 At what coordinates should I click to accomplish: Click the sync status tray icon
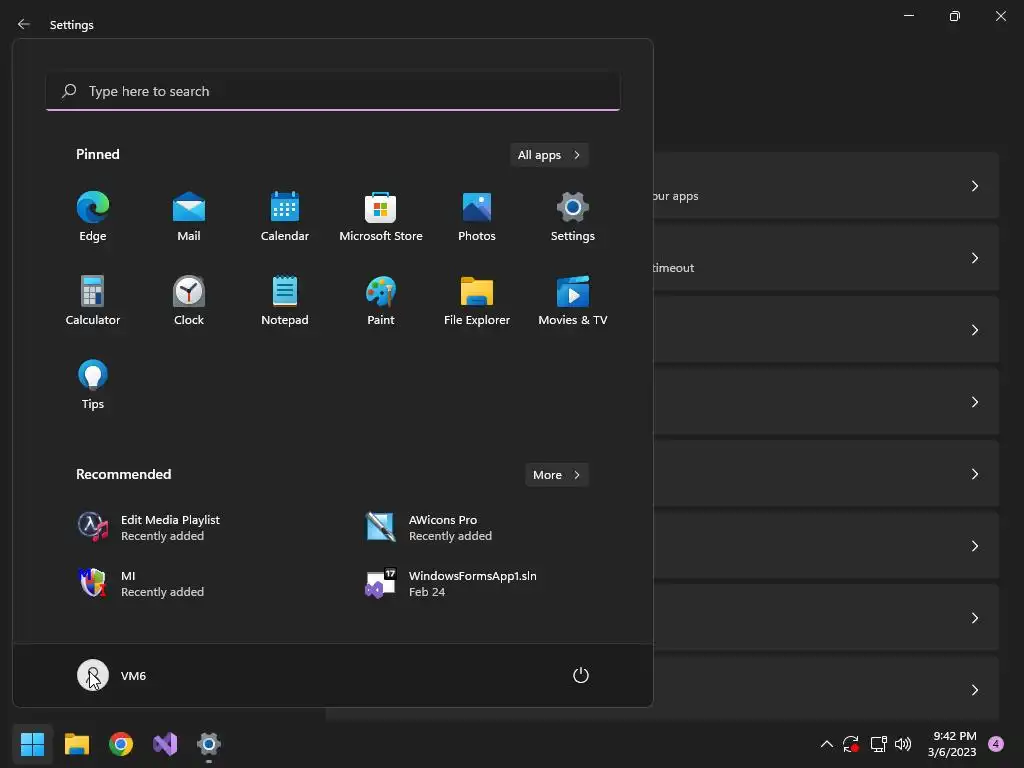(850, 744)
